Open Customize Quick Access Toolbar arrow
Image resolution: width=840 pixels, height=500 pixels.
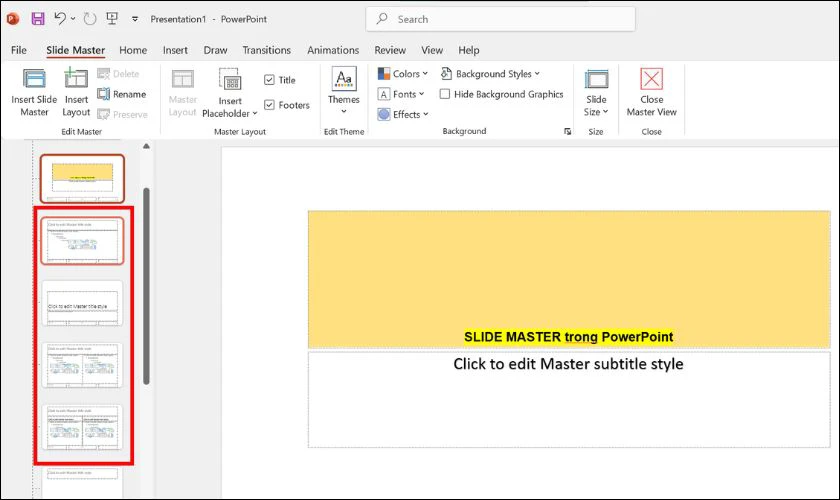point(135,19)
